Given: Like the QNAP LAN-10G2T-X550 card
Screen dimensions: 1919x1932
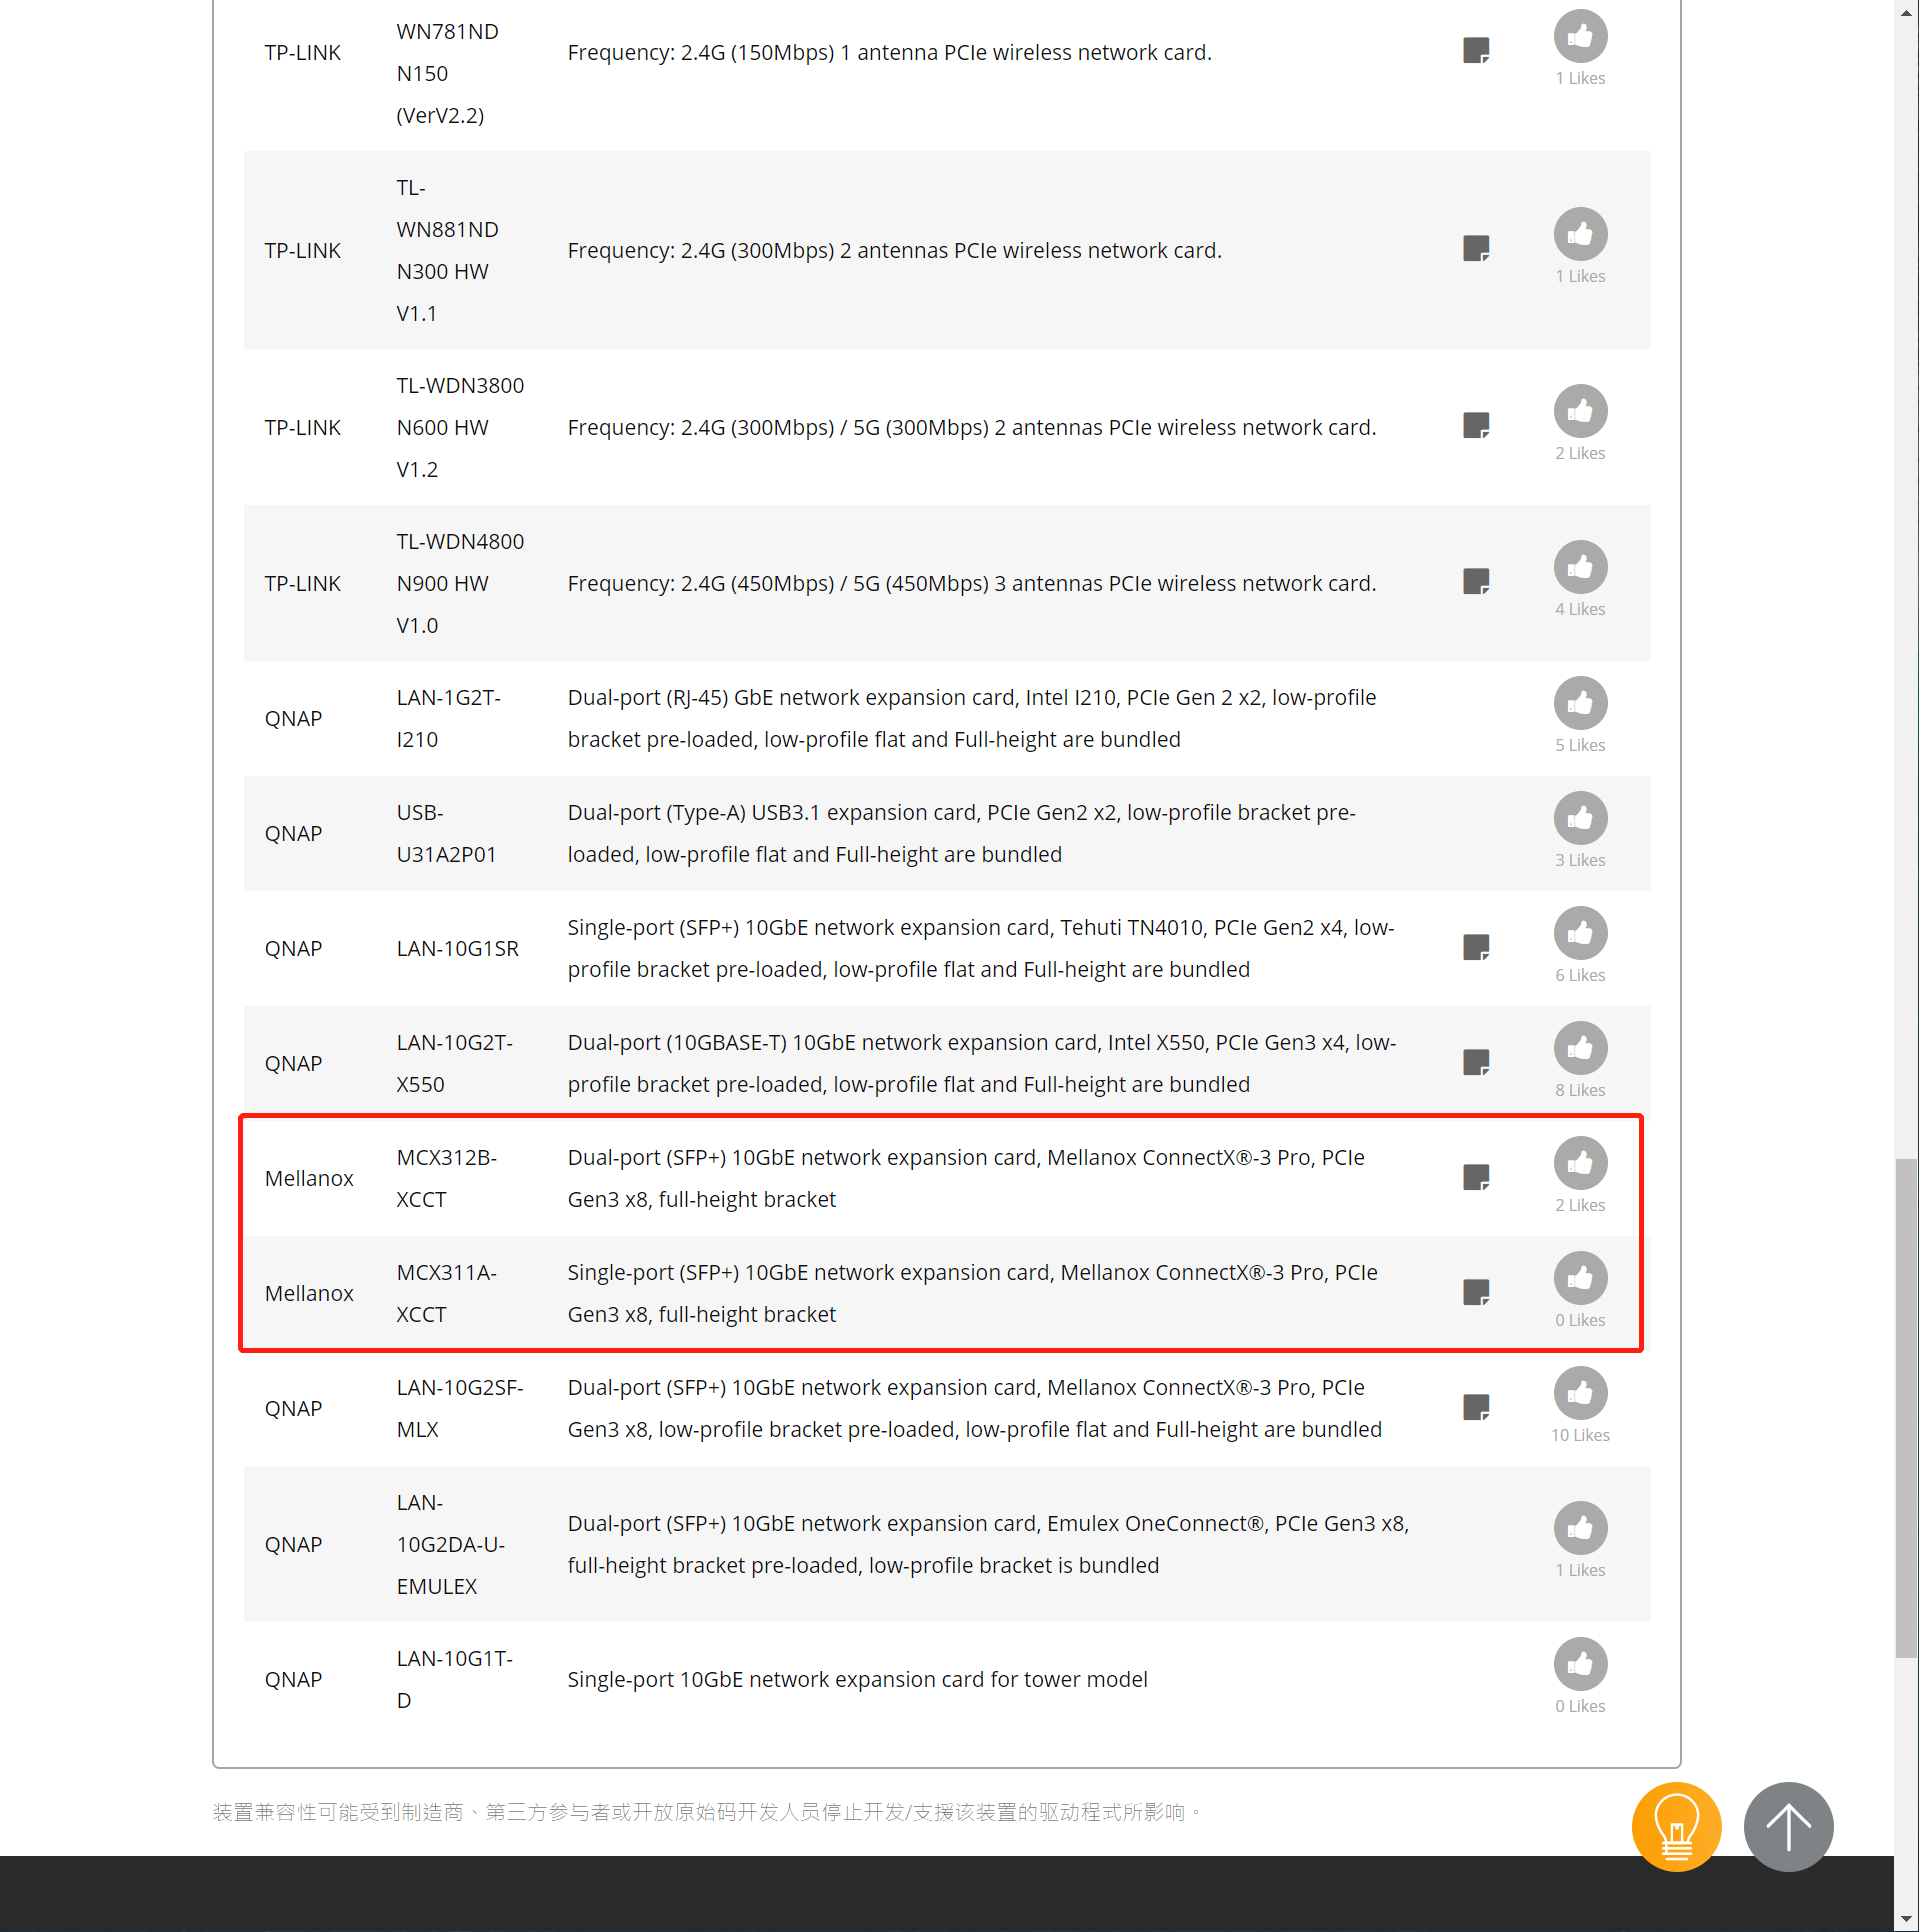Looking at the screenshot, I should (x=1579, y=1049).
